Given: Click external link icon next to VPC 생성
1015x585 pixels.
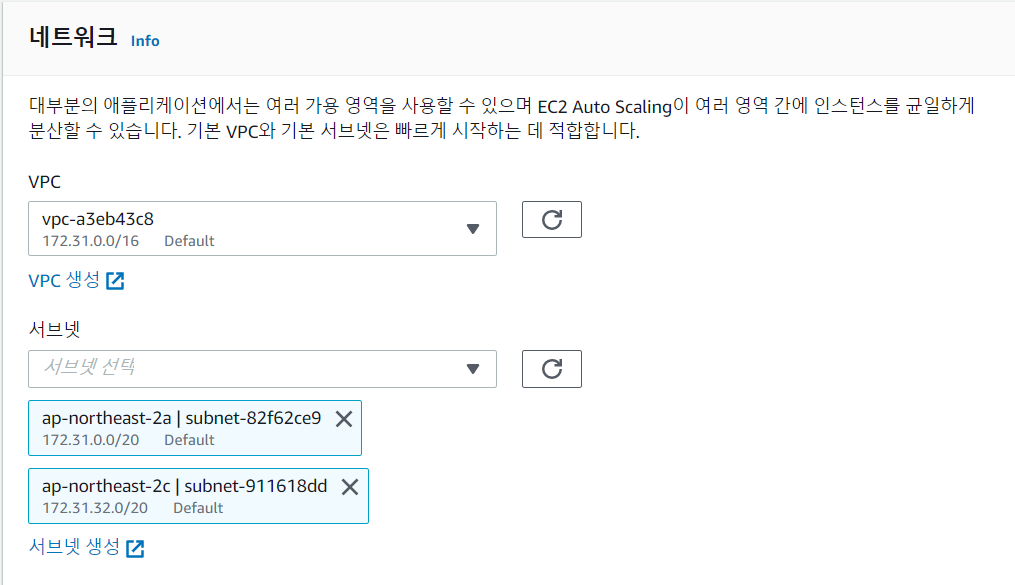Looking at the screenshot, I should point(116,281).
